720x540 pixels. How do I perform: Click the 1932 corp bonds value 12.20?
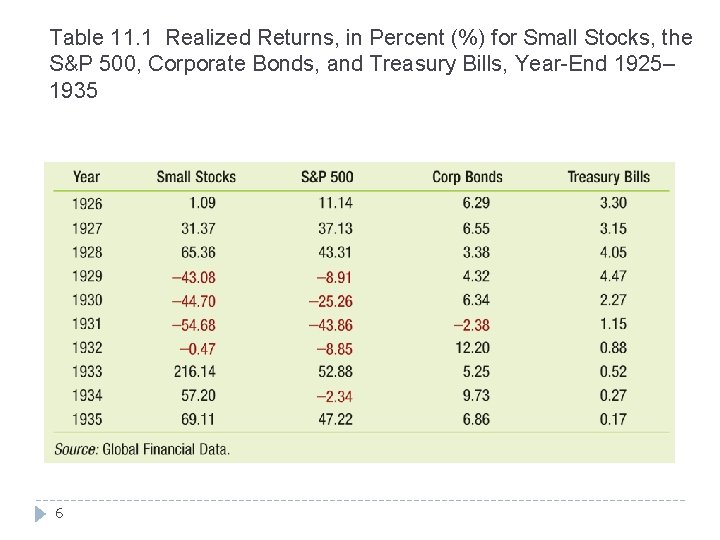point(471,348)
